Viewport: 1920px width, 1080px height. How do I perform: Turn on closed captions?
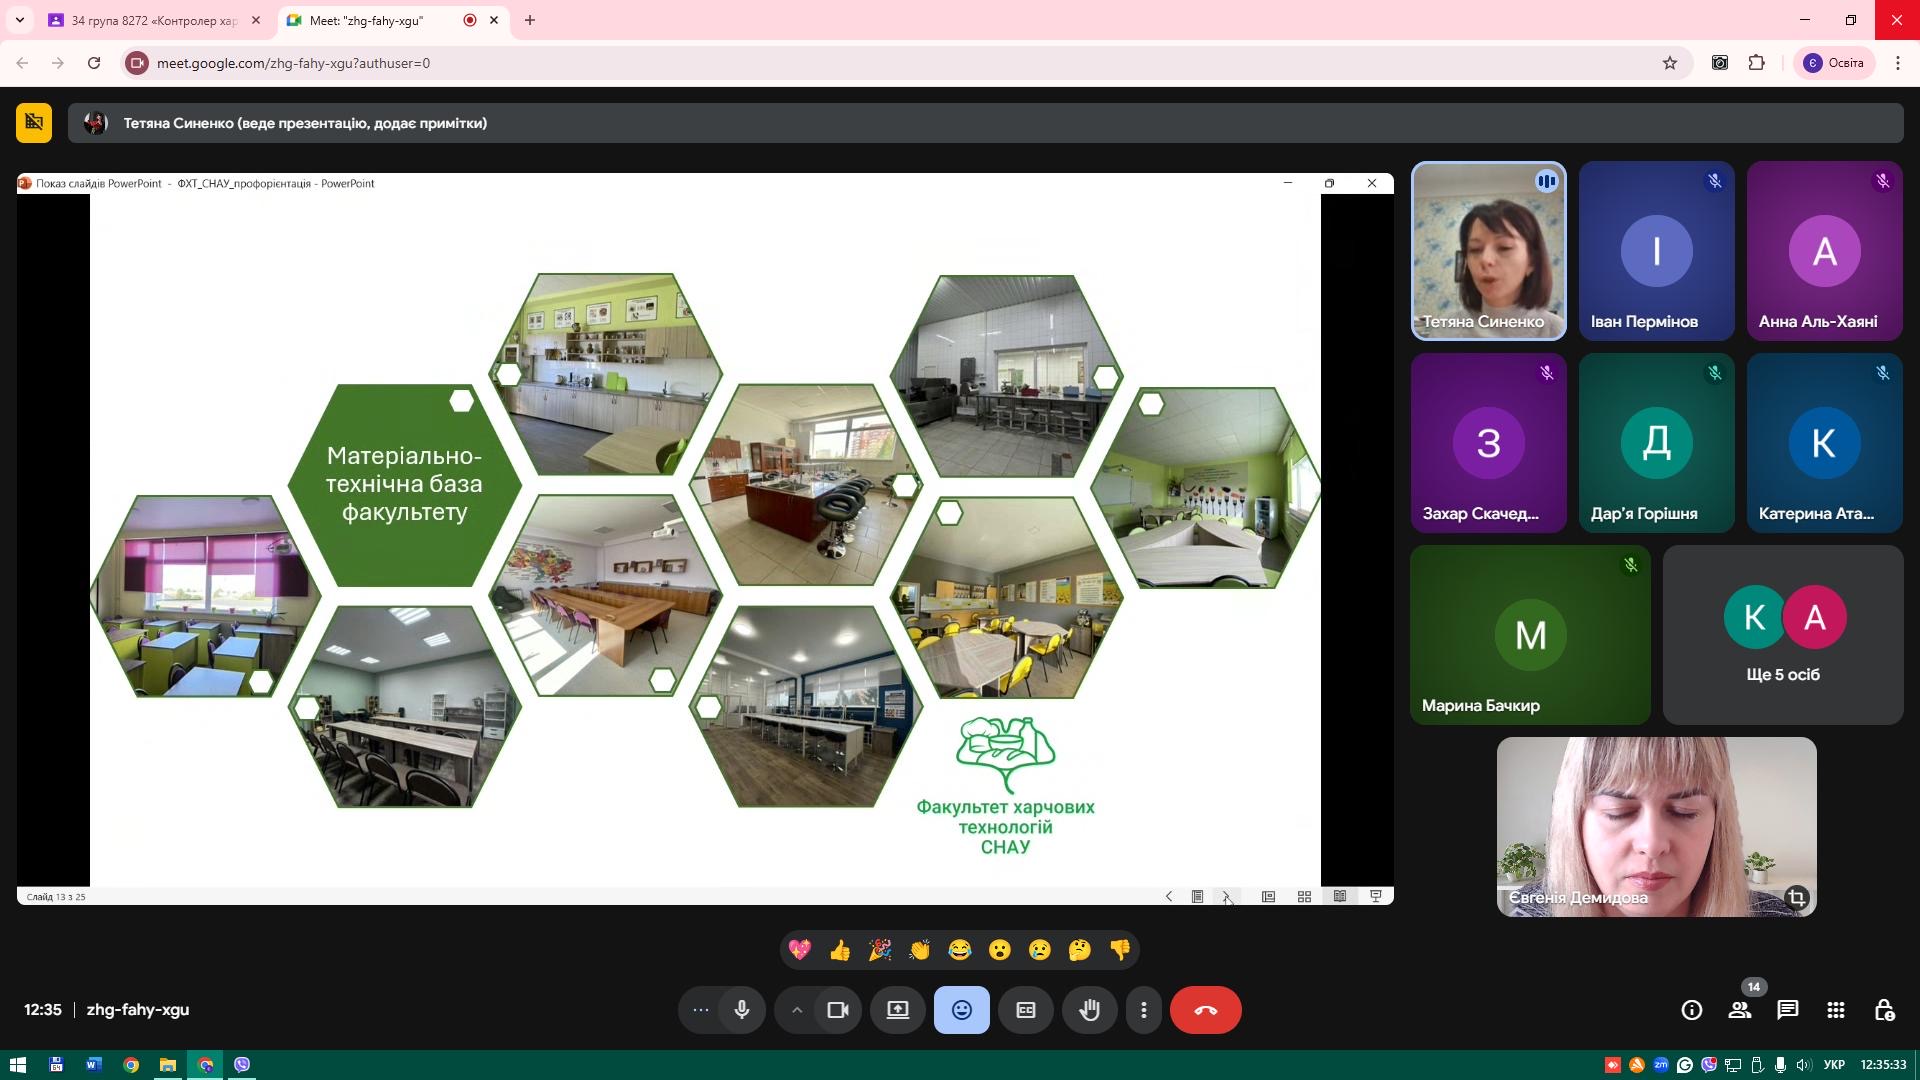point(1025,1010)
